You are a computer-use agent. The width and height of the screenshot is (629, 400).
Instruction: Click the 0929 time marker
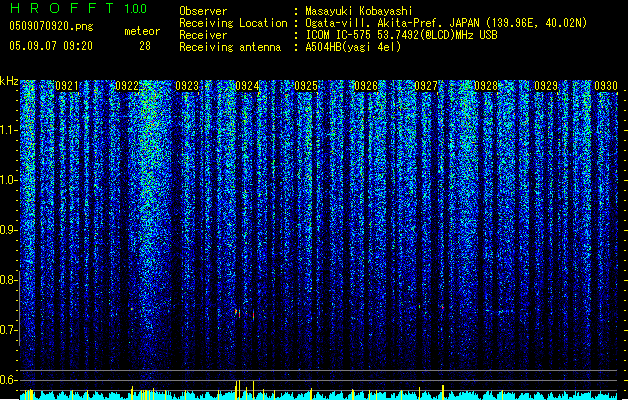(546, 86)
